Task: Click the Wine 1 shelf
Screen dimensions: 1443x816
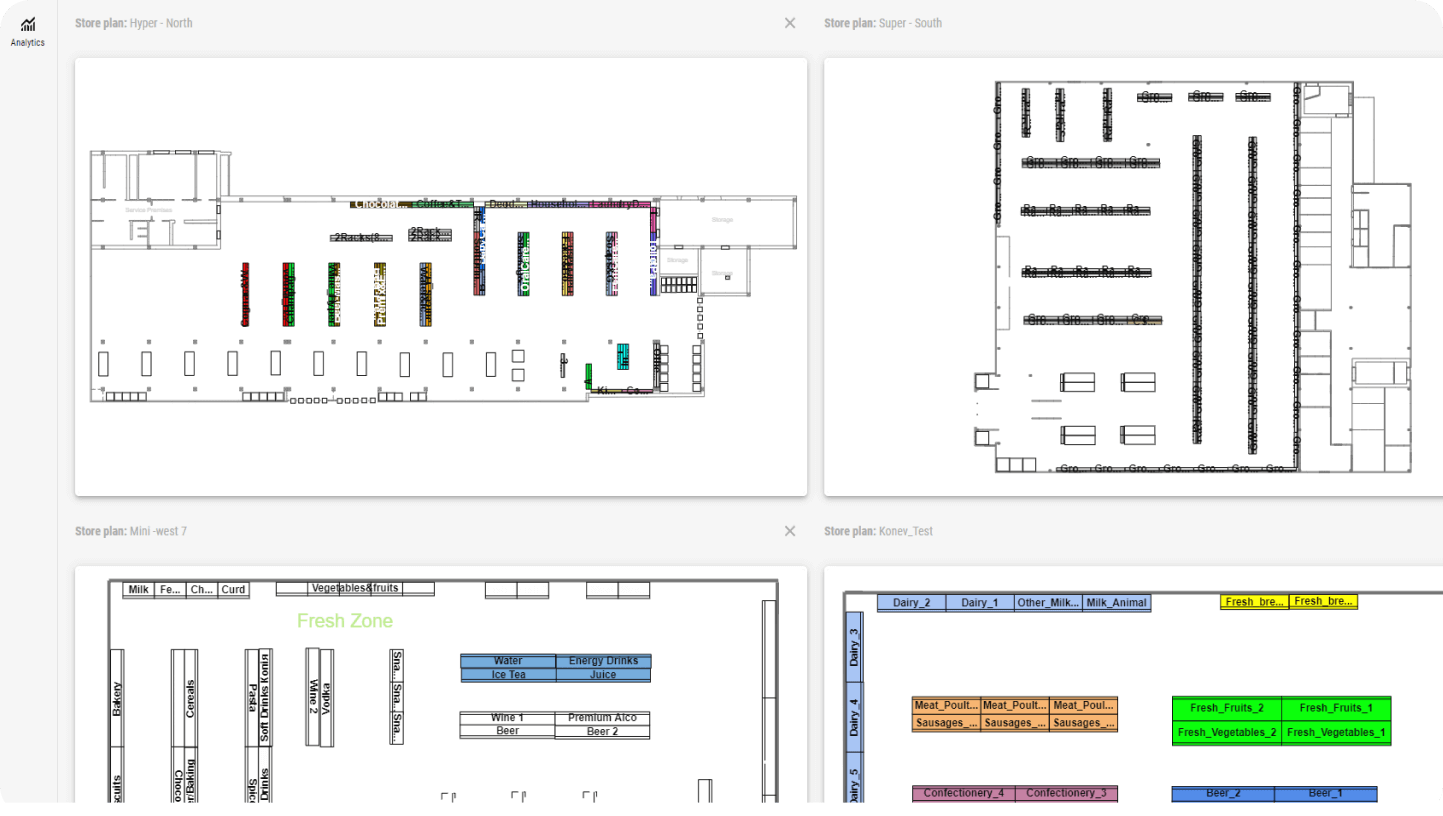Action: pos(507,718)
